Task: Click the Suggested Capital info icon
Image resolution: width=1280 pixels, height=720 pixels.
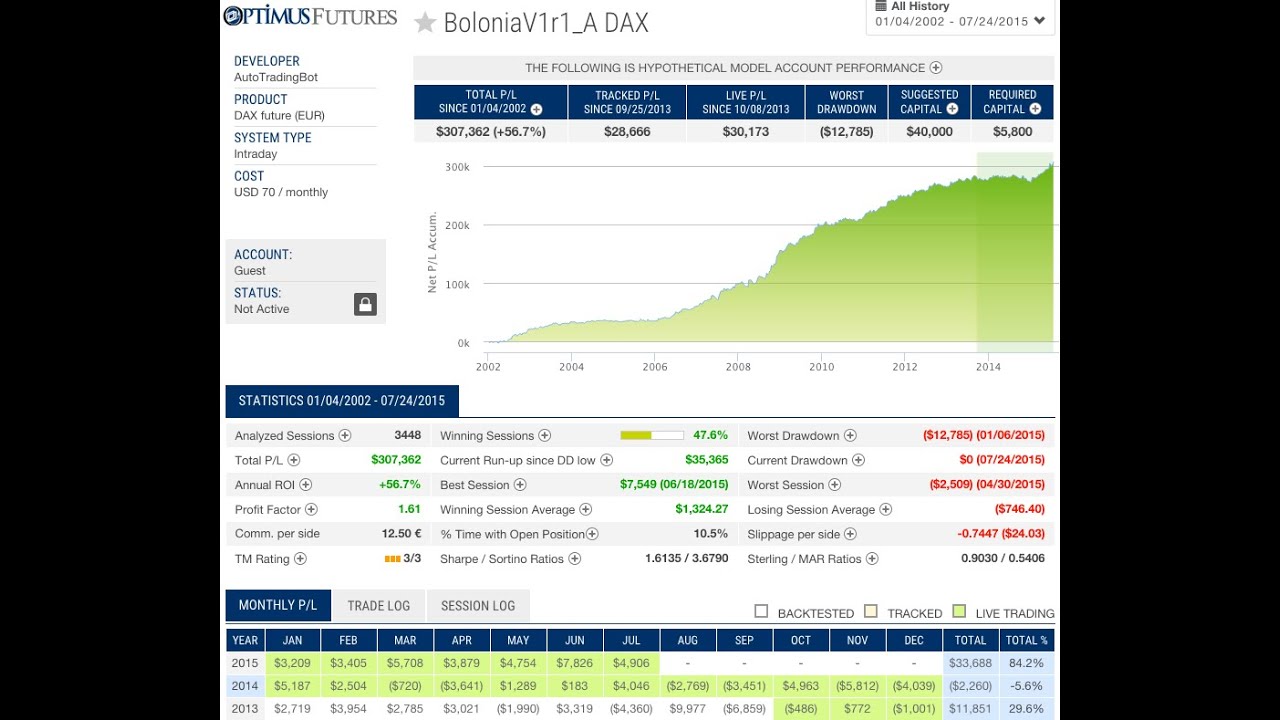Action: point(951,109)
